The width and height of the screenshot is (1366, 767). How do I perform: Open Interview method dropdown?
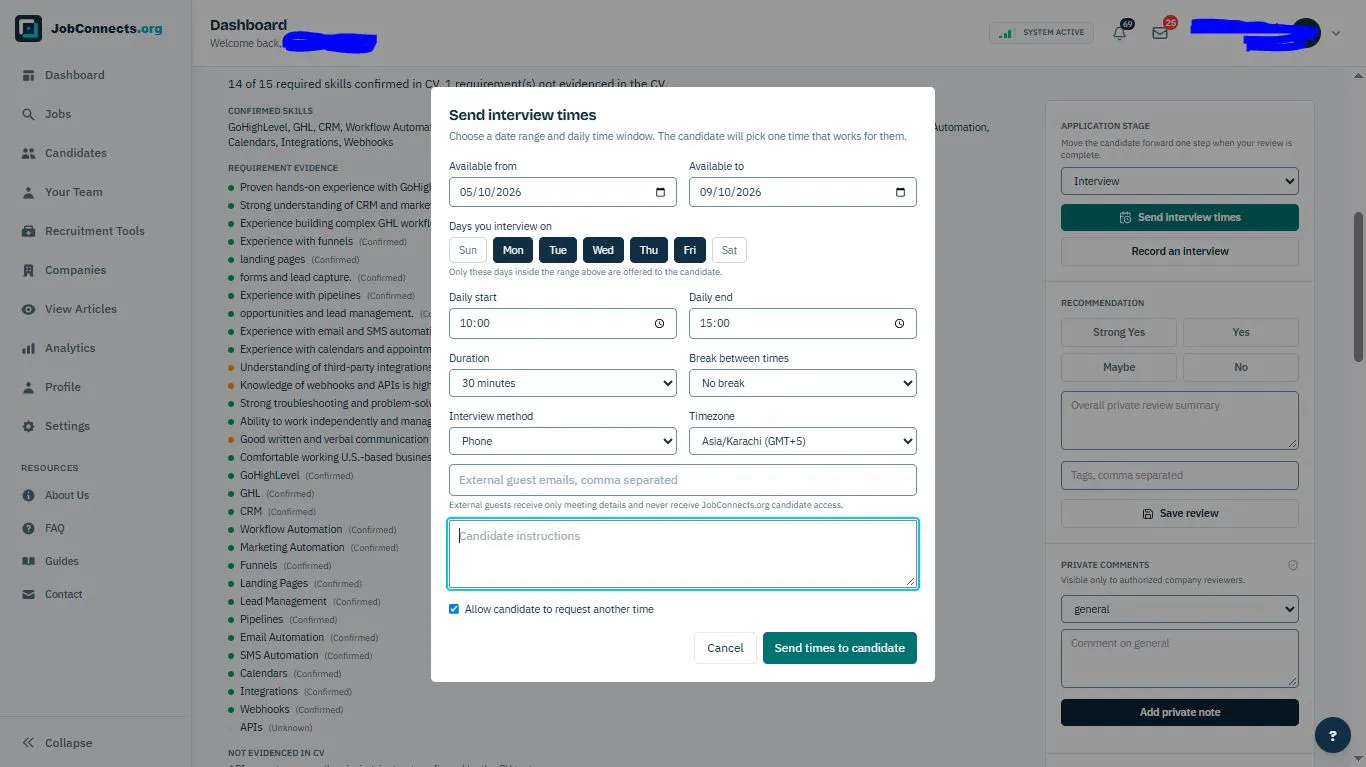(563, 441)
